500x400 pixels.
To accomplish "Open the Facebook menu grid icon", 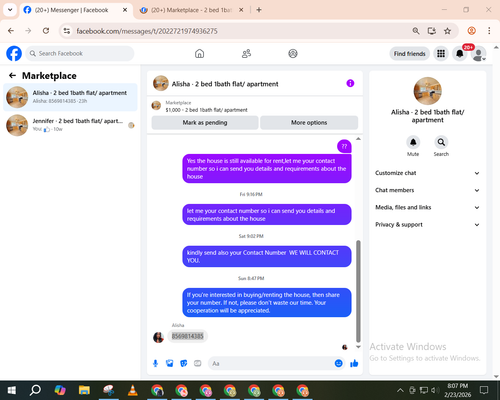I will tap(441, 54).
